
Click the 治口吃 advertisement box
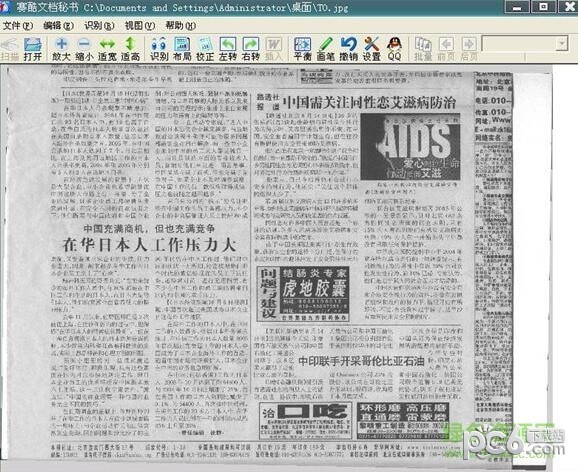click(x=305, y=421)
